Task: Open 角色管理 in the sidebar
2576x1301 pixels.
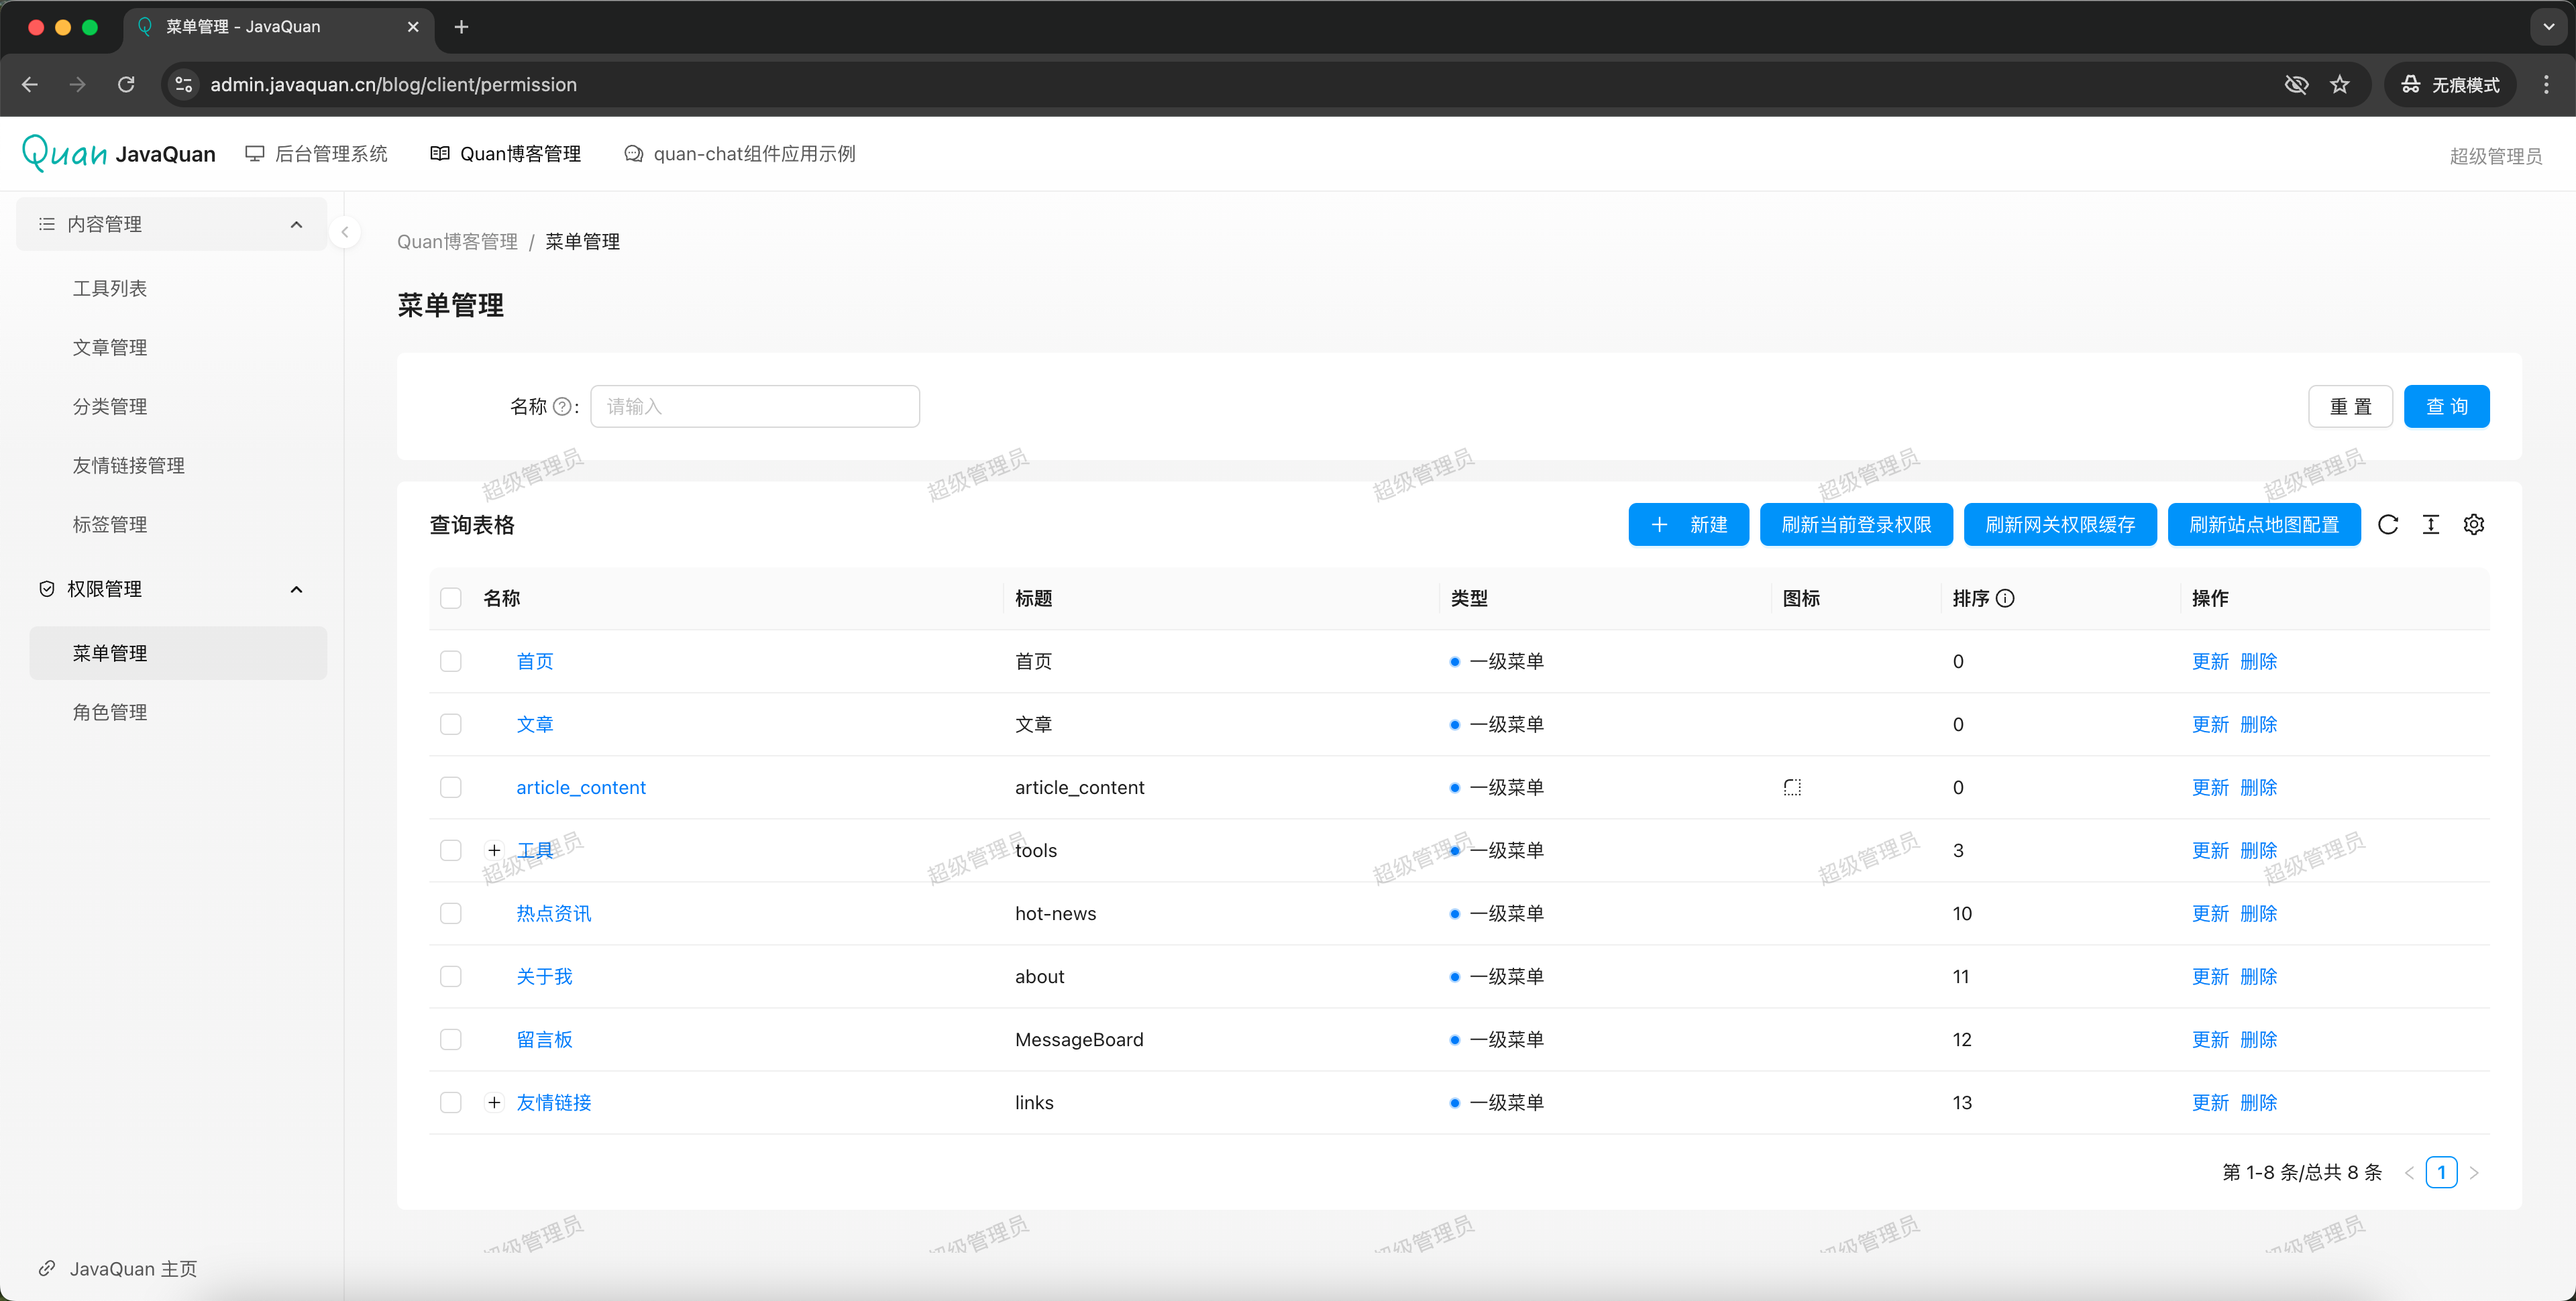Action: (x=110, y=712)
